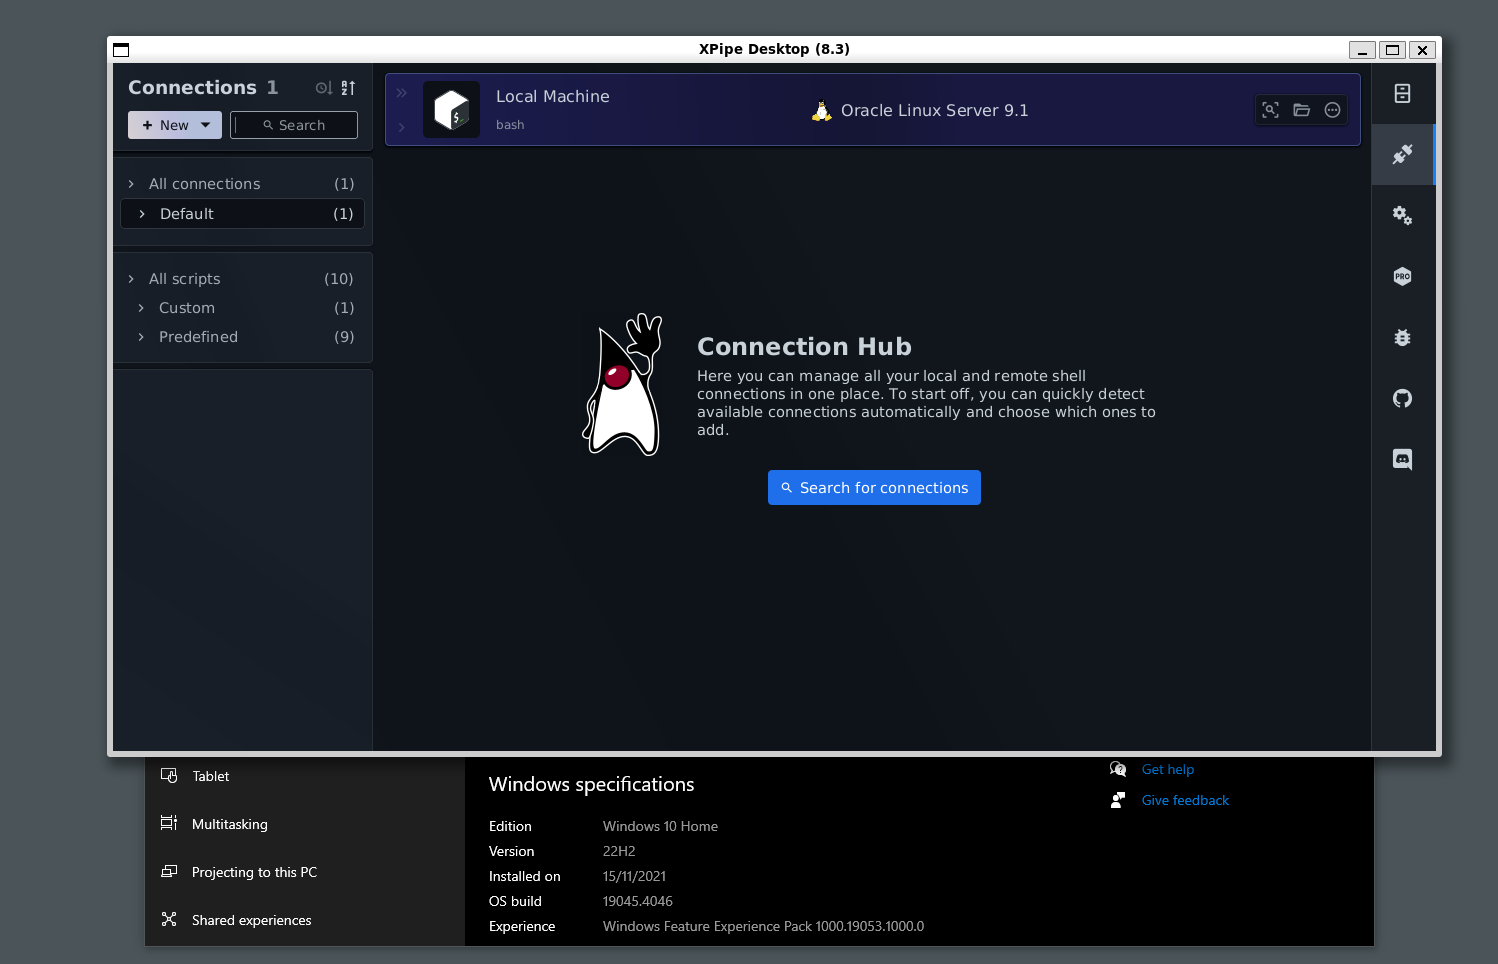Click inside the connections Search field

293,124
